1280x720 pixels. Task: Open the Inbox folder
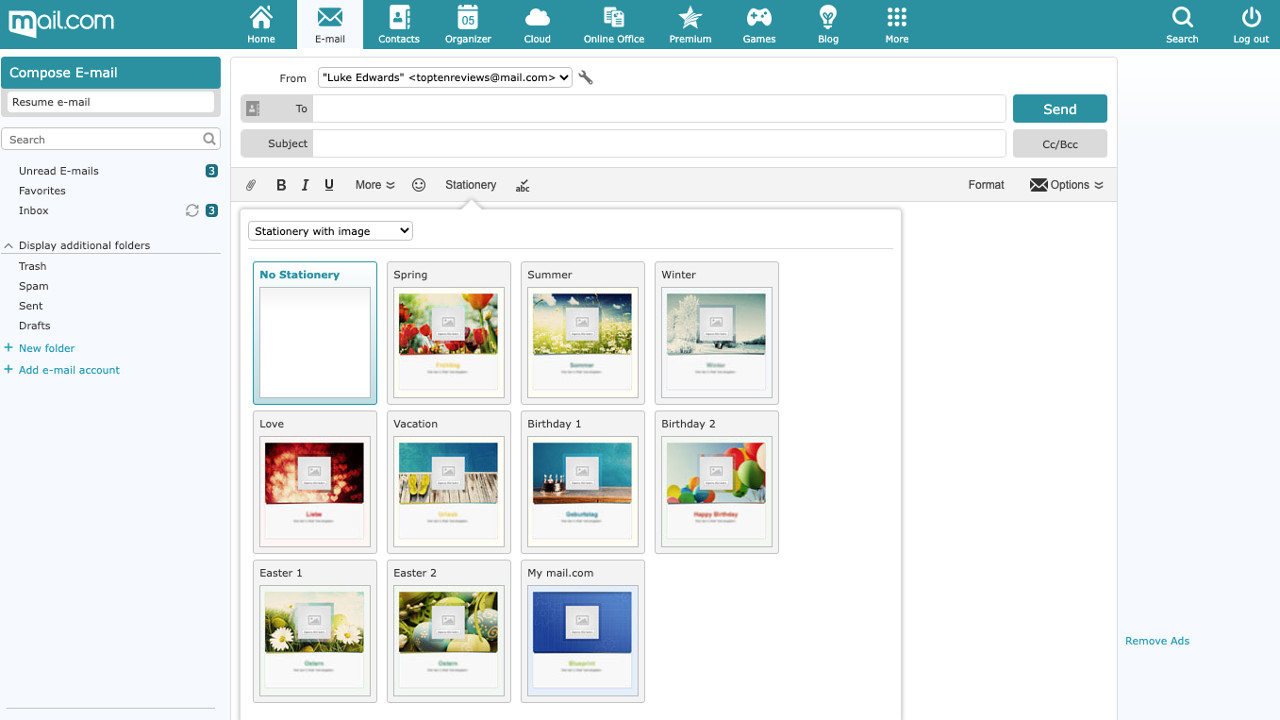34,211
